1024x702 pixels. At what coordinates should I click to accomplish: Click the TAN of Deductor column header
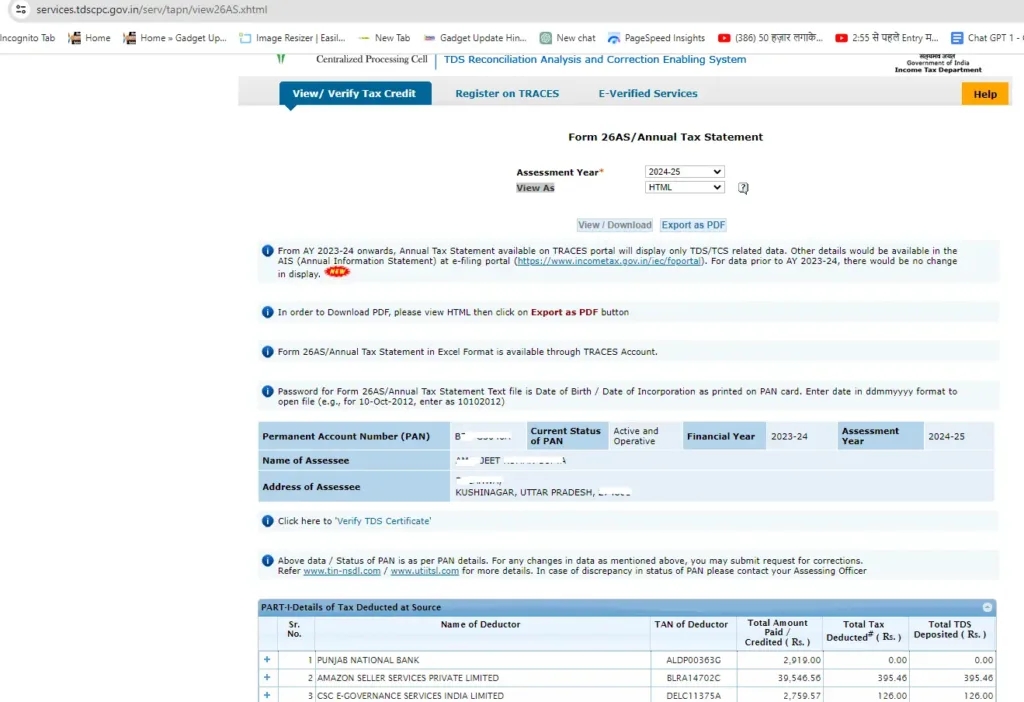[691, 624]
